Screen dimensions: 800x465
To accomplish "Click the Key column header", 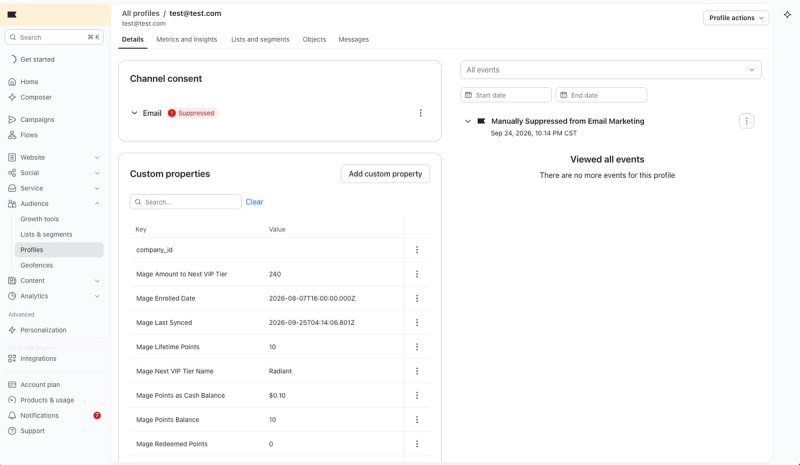I will pos(141,229).
